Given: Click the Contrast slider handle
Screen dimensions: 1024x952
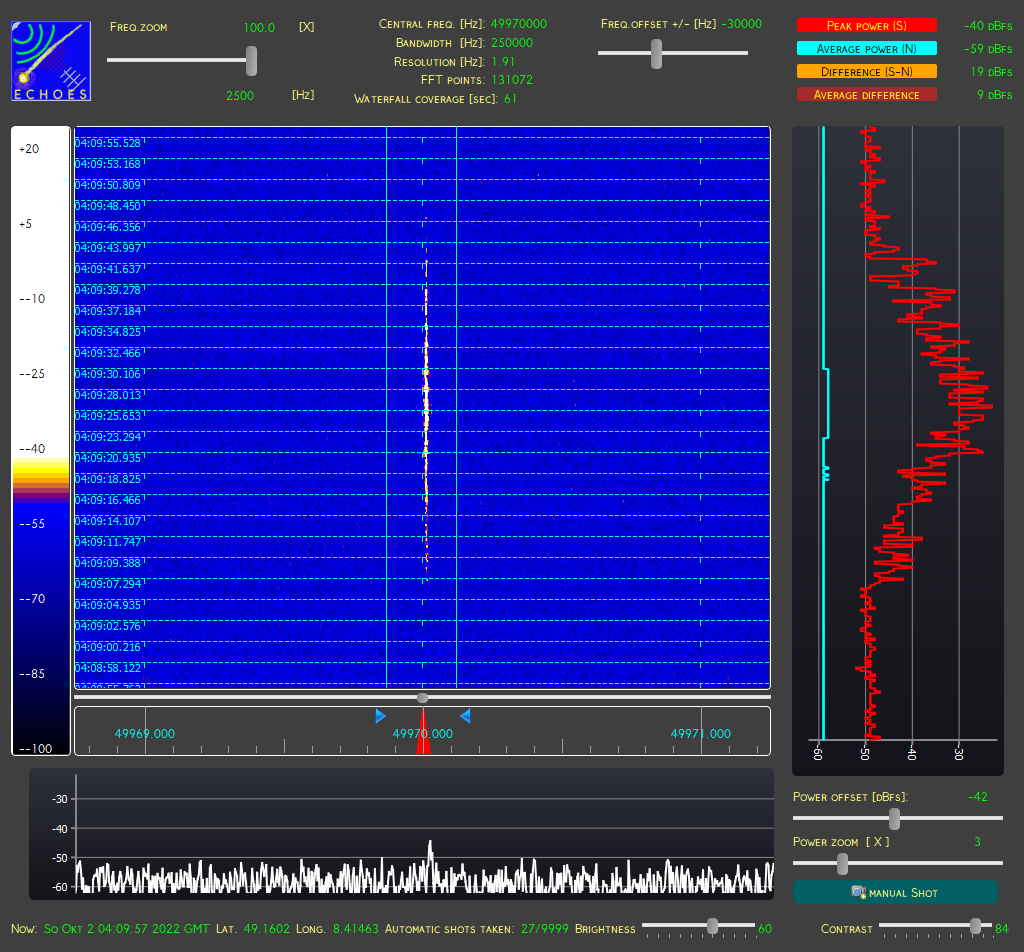Looking at the screenshot, I should pos(976,926).
